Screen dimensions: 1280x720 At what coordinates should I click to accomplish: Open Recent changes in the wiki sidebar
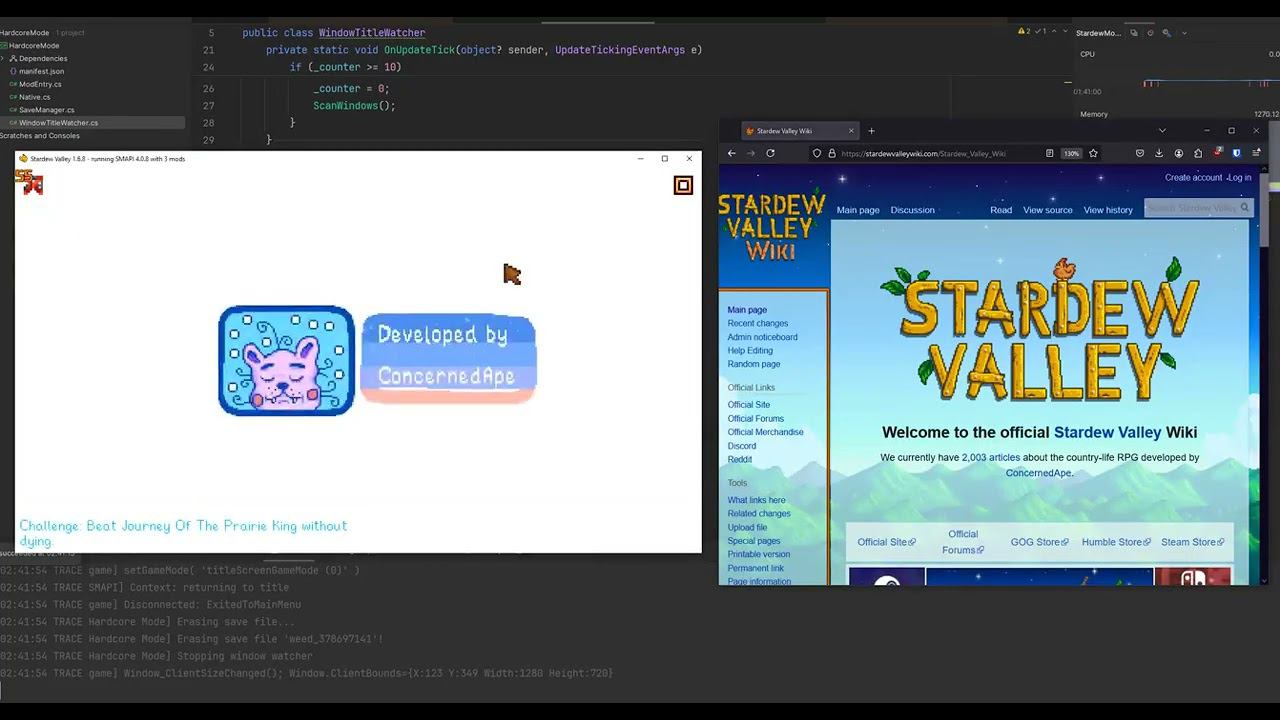(758, 323)
